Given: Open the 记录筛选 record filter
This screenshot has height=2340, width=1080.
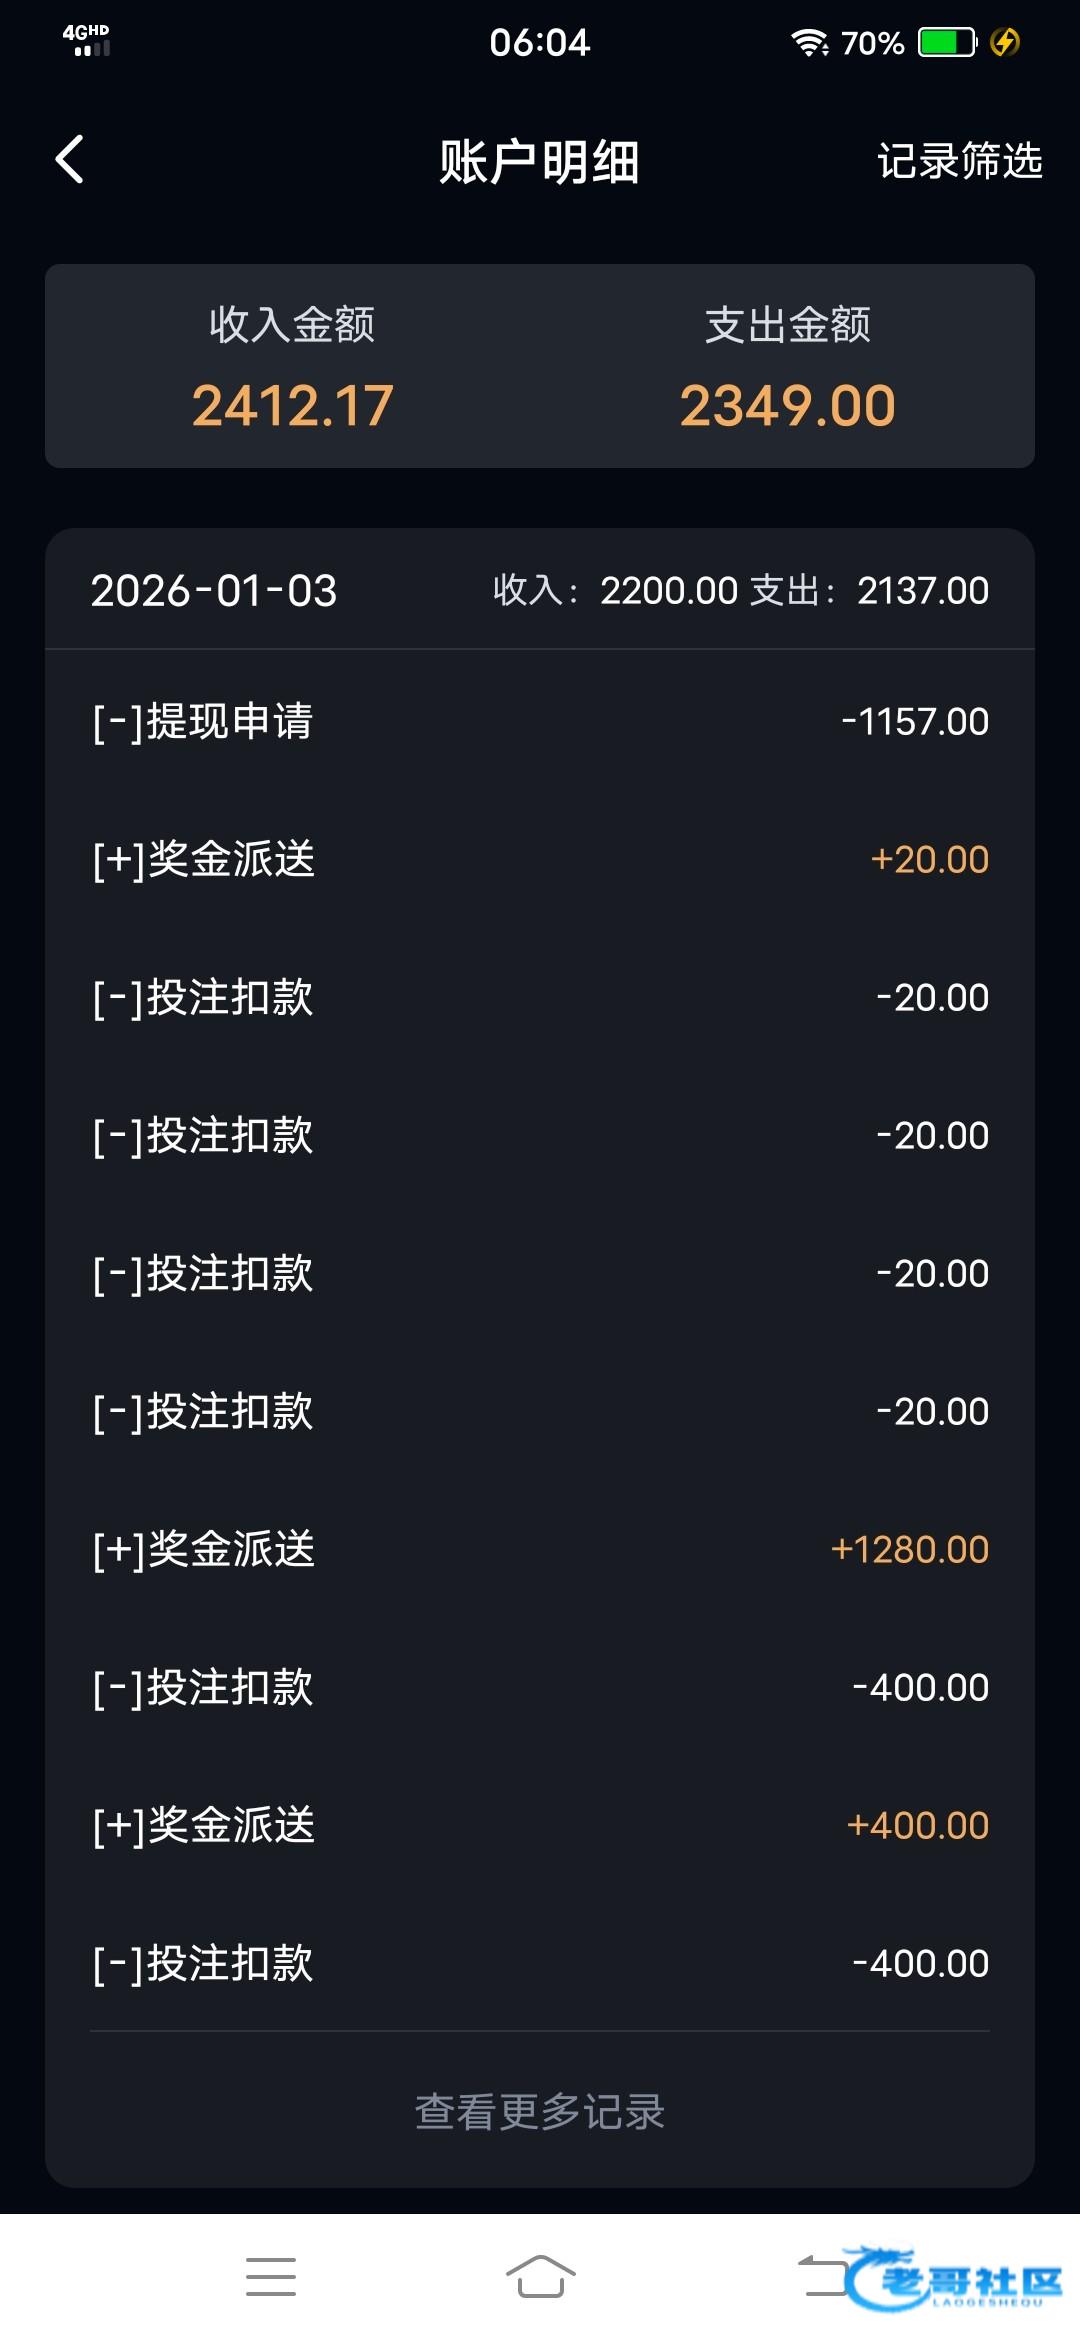Looking at the screenshot, I should coord(959,161).
